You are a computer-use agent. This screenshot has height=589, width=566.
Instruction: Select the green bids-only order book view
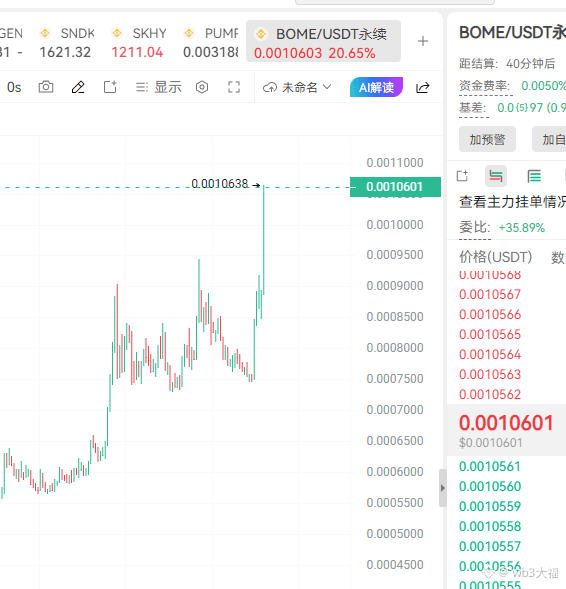(x=534, y=176)
